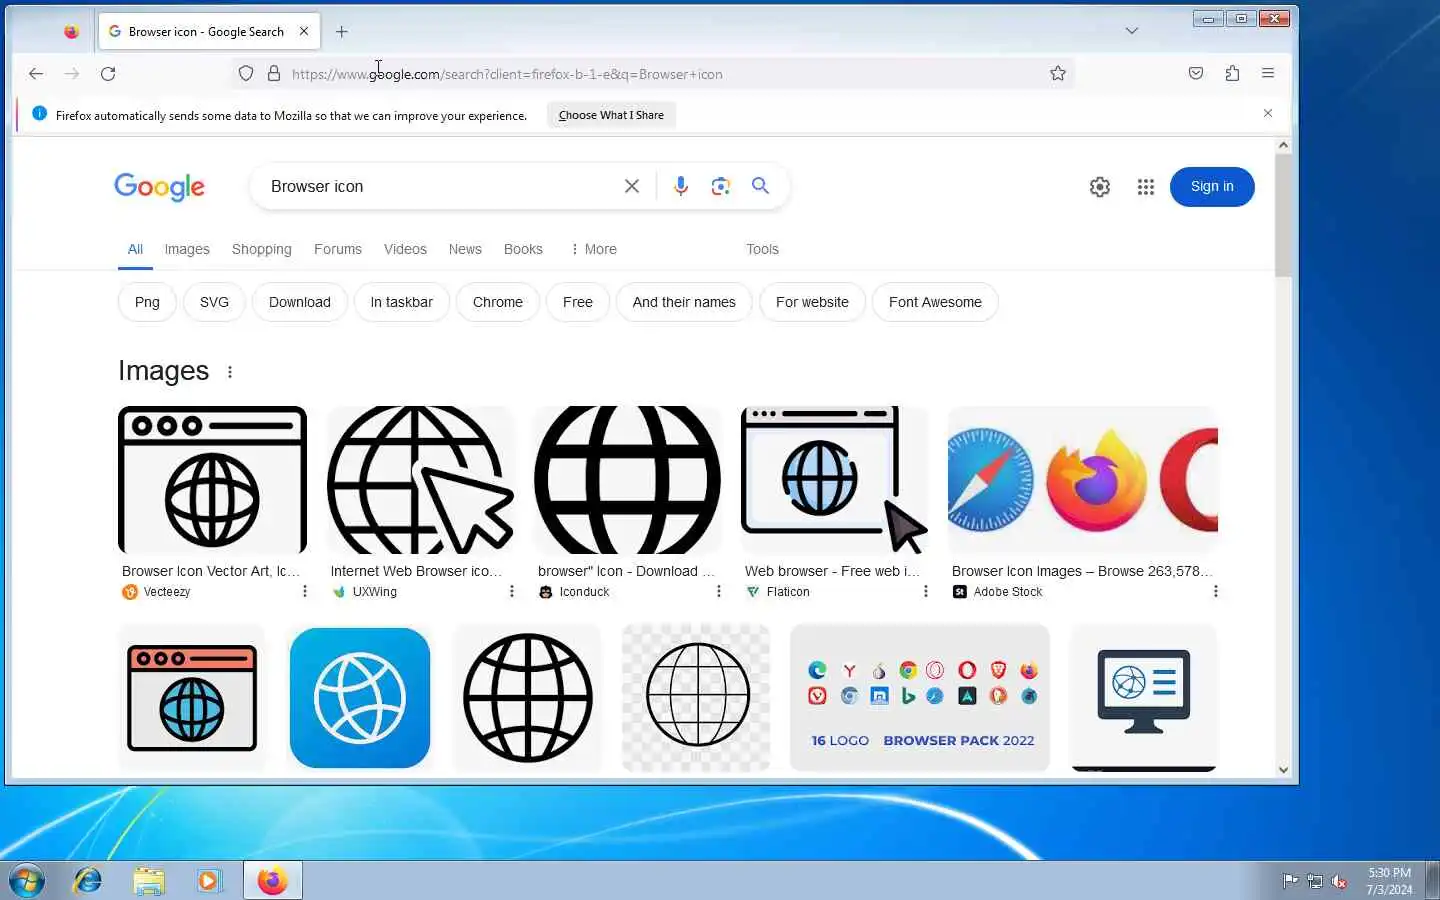The width and height of the screenshot is (1440, 900).
Task: Switch to Videos results tab
Action: (x=405, y=249)
